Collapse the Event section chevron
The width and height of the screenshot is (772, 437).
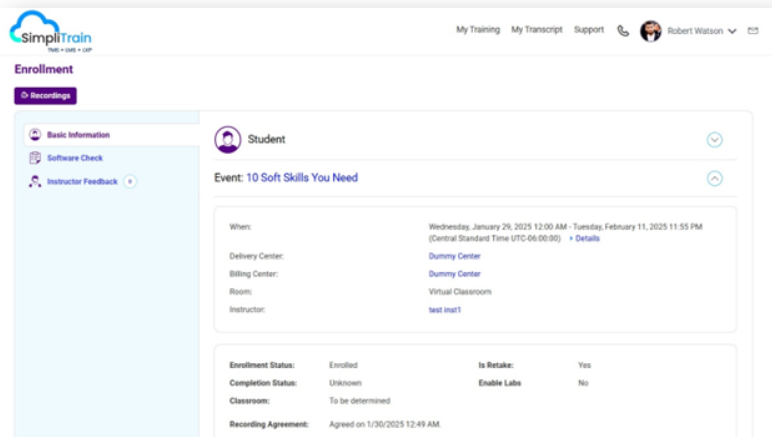pyautogui.click(x=714, y=178)
